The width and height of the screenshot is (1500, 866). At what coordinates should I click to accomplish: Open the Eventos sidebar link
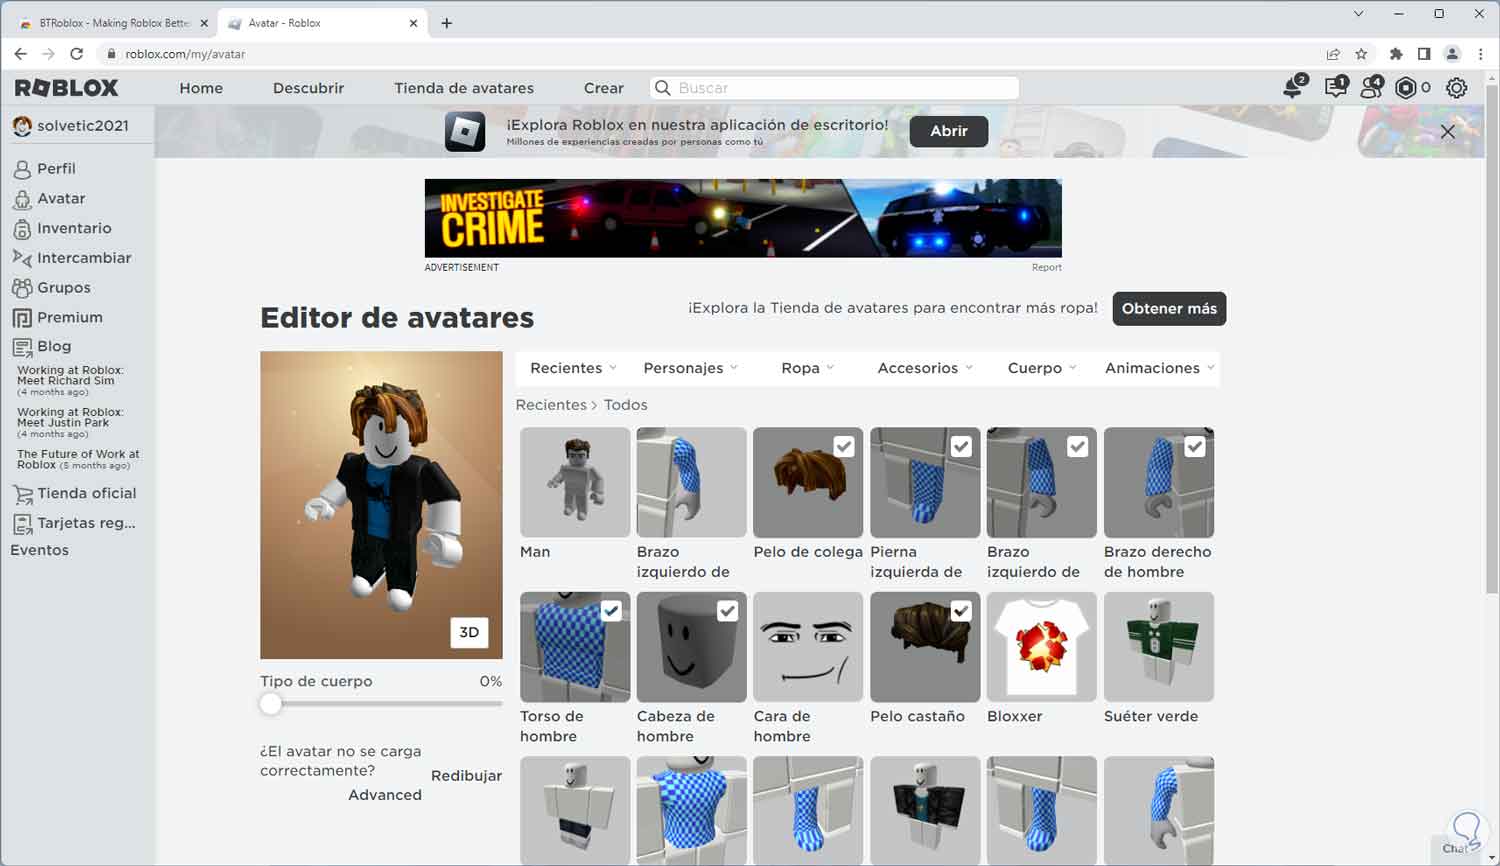40,551
